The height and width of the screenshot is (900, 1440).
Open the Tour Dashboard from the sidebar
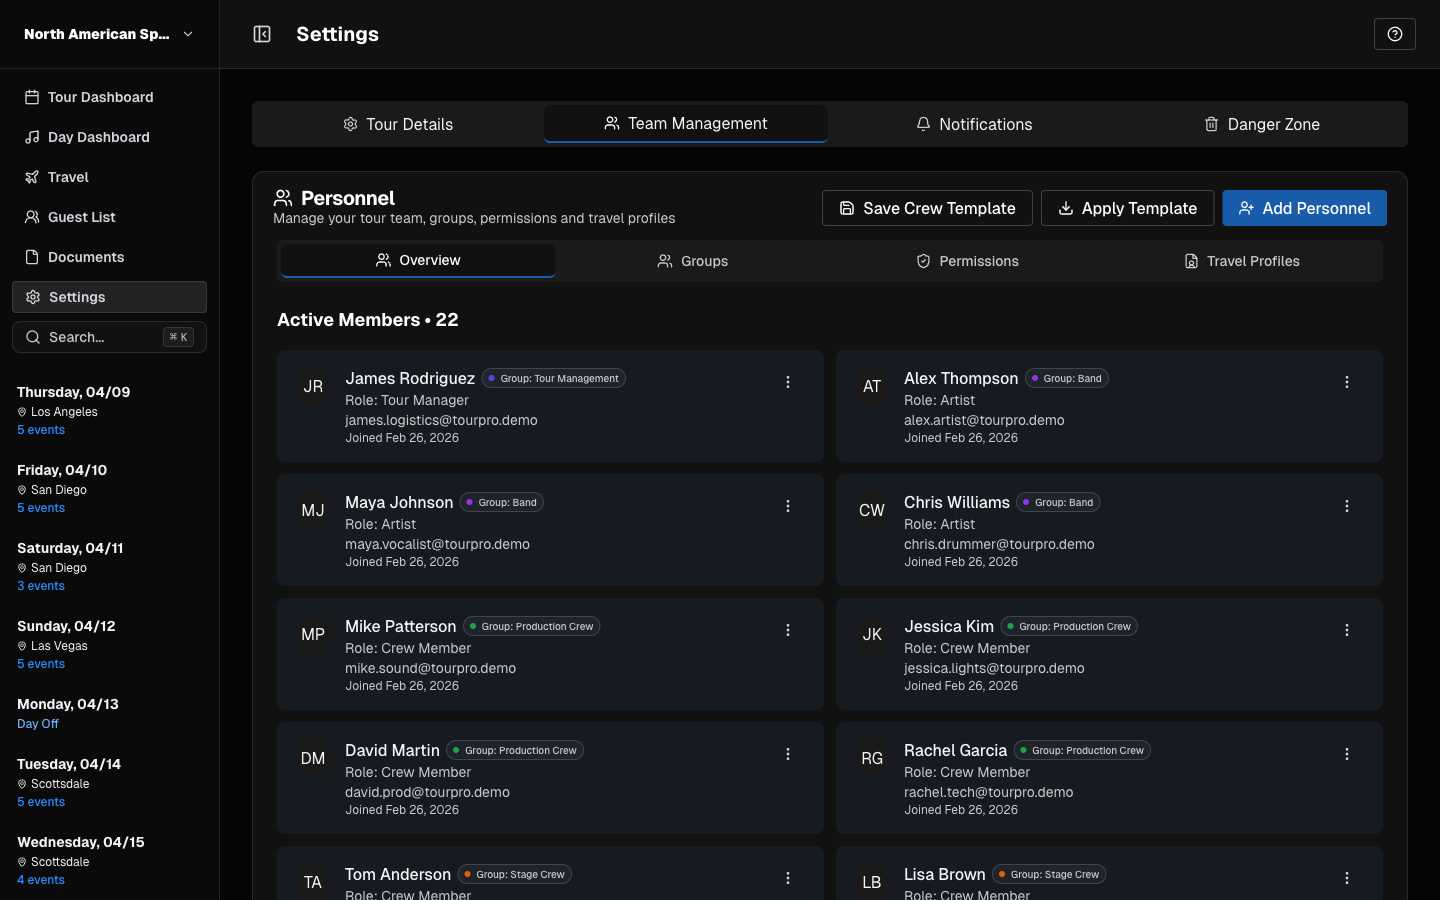100,97
